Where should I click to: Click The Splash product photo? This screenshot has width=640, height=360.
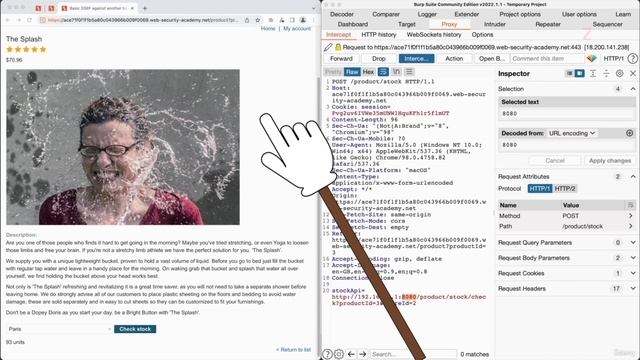pos(123,147)
